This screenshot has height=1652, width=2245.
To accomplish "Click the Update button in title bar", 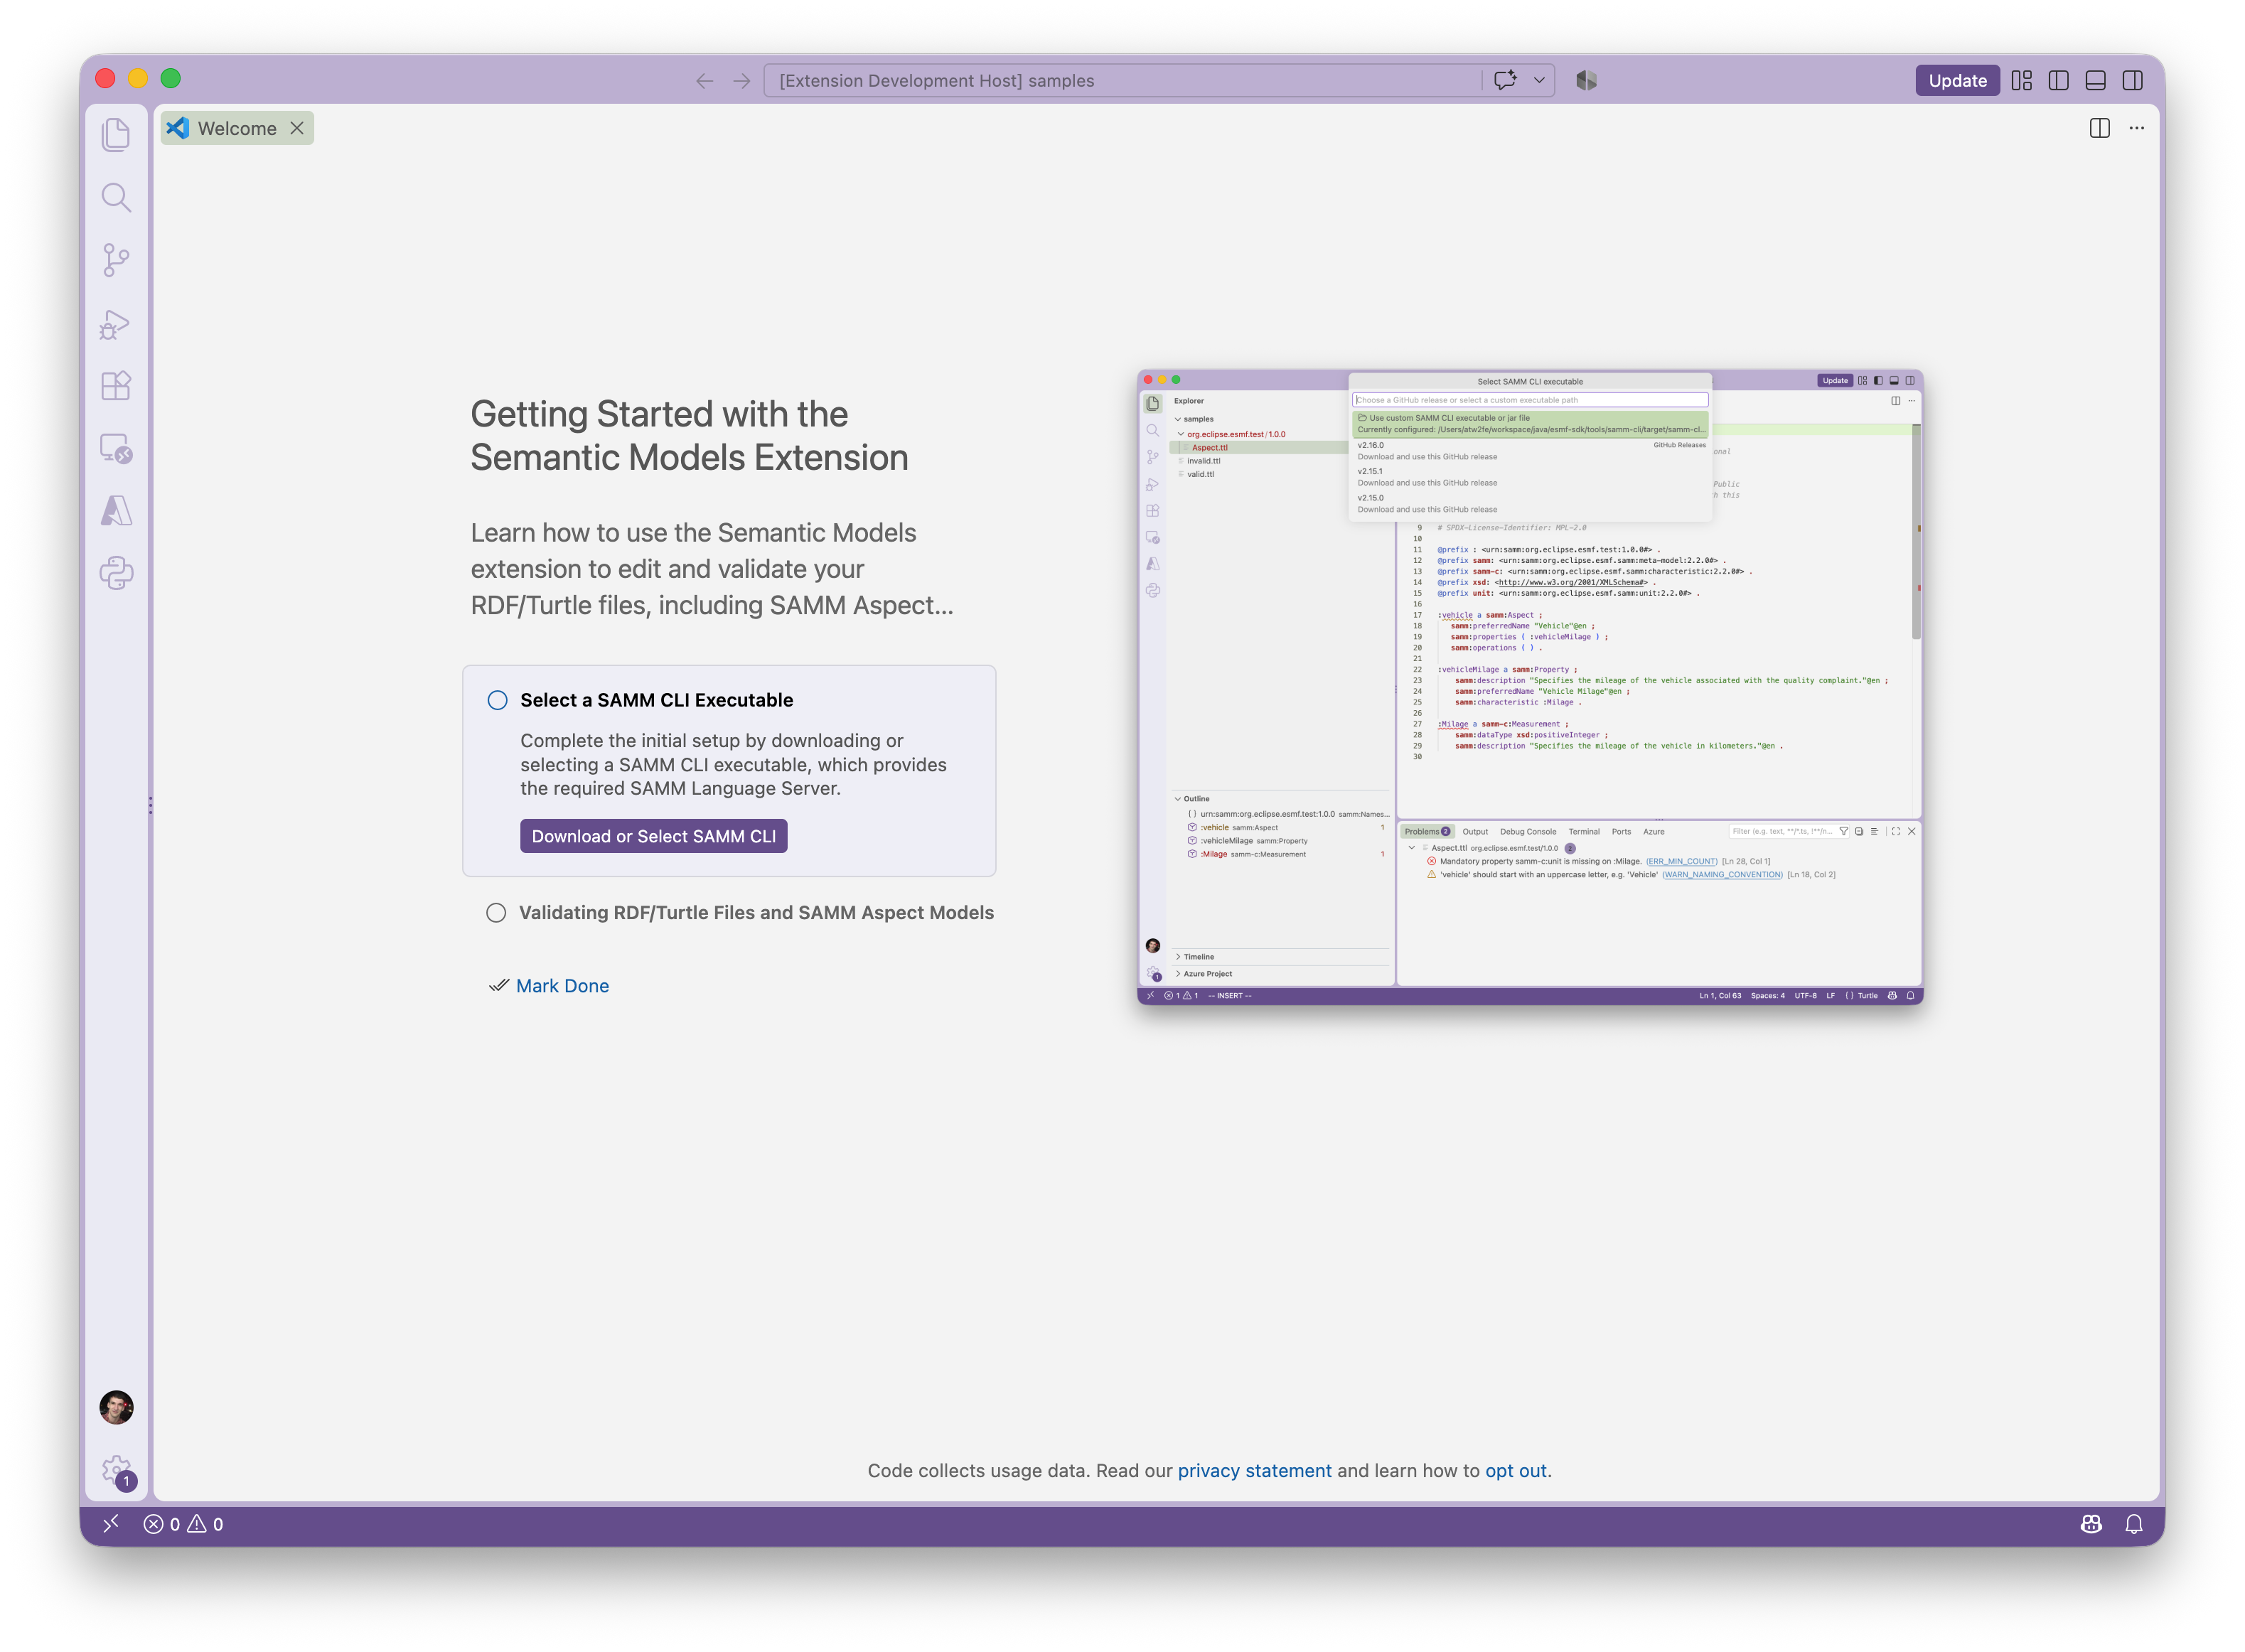I will 1957,80.
